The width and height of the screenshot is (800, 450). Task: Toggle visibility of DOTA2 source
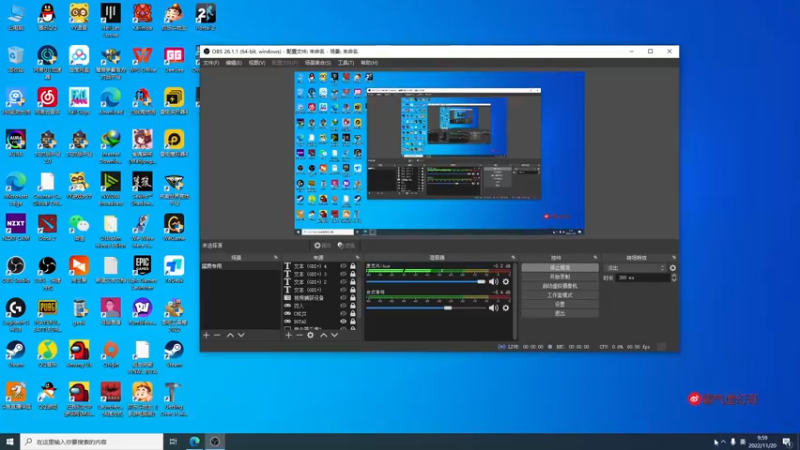coord(343,321)
